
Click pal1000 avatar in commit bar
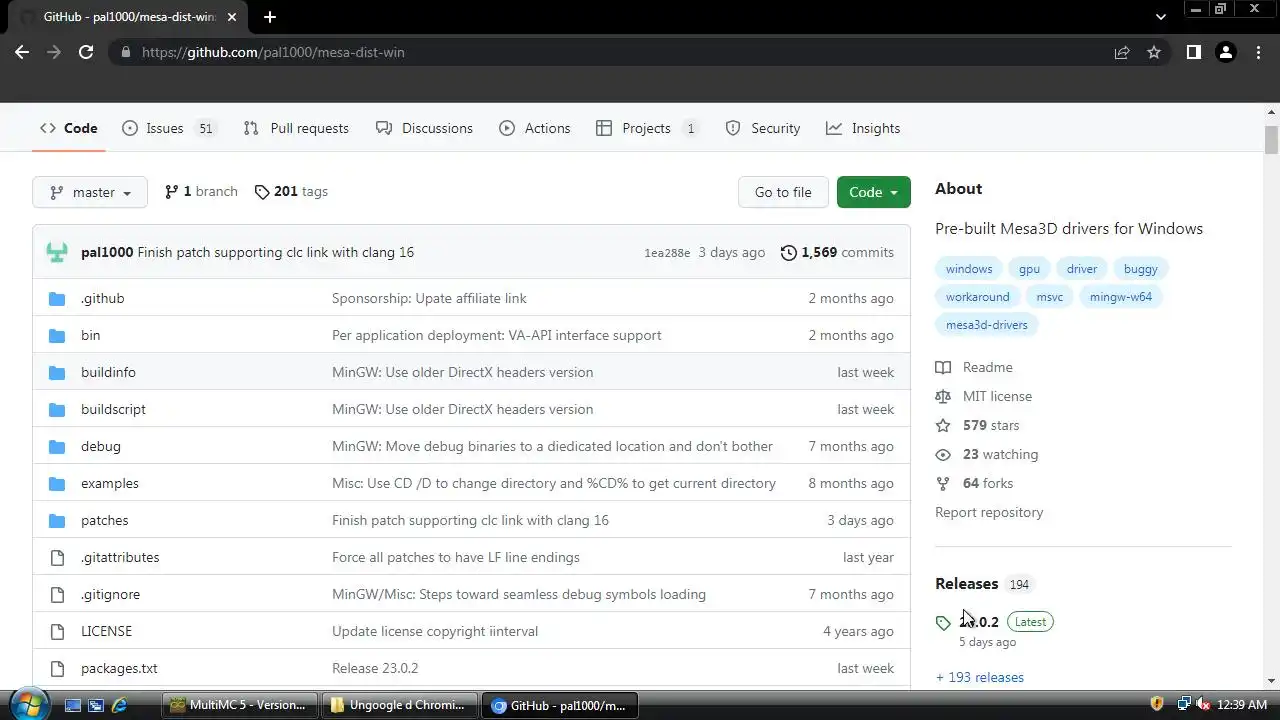click(x=57, y=252)
